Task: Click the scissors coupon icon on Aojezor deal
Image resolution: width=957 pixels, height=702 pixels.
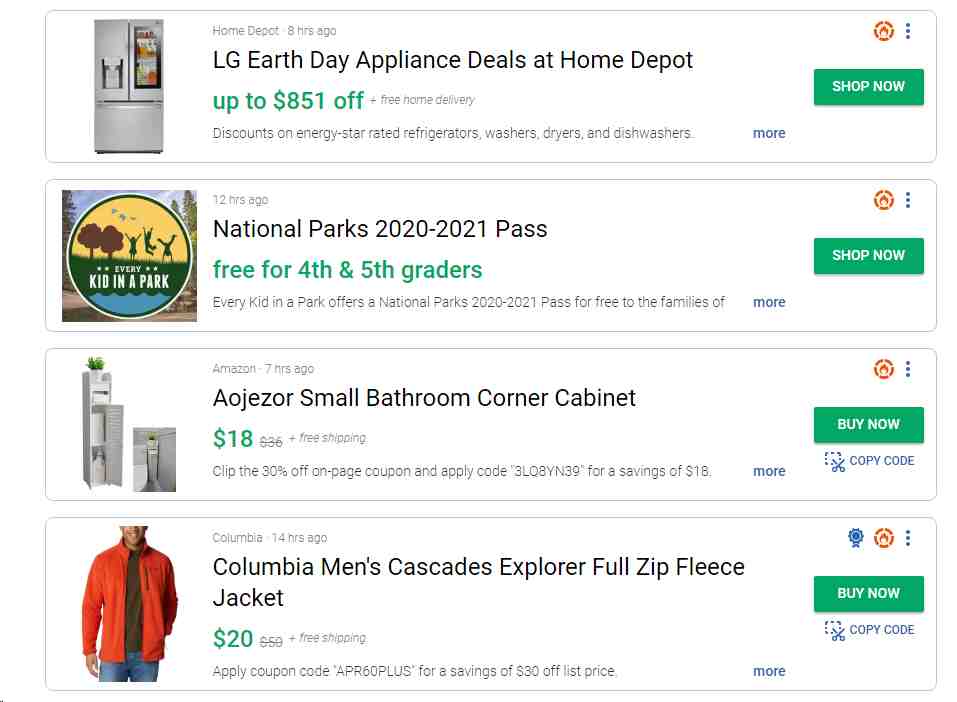Action: click(835, 461)
